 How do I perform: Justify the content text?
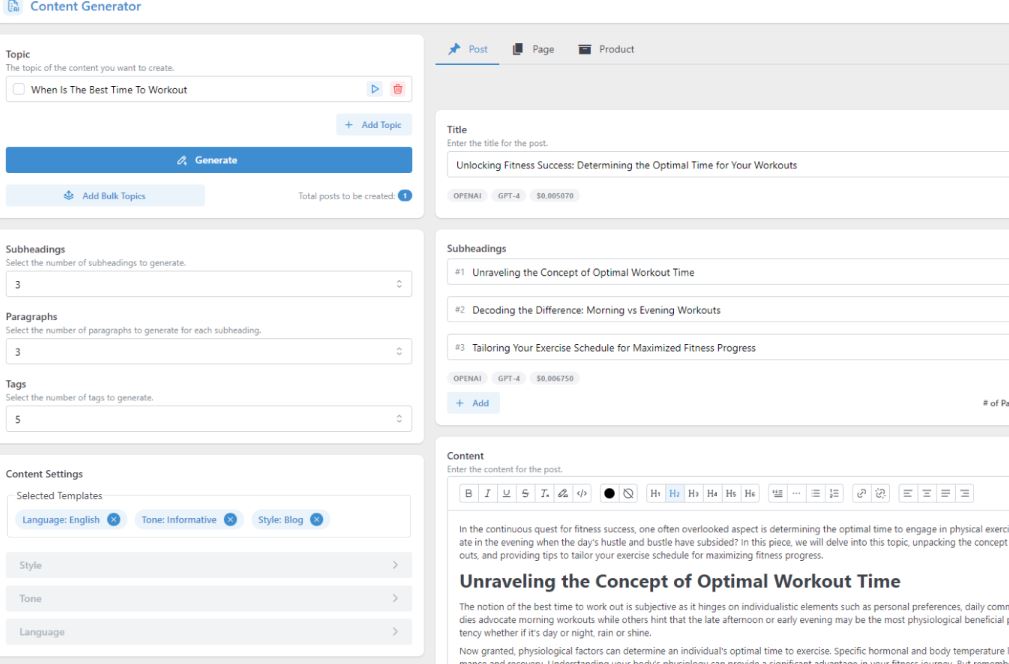pyautogui.click(x=945, y=493)
